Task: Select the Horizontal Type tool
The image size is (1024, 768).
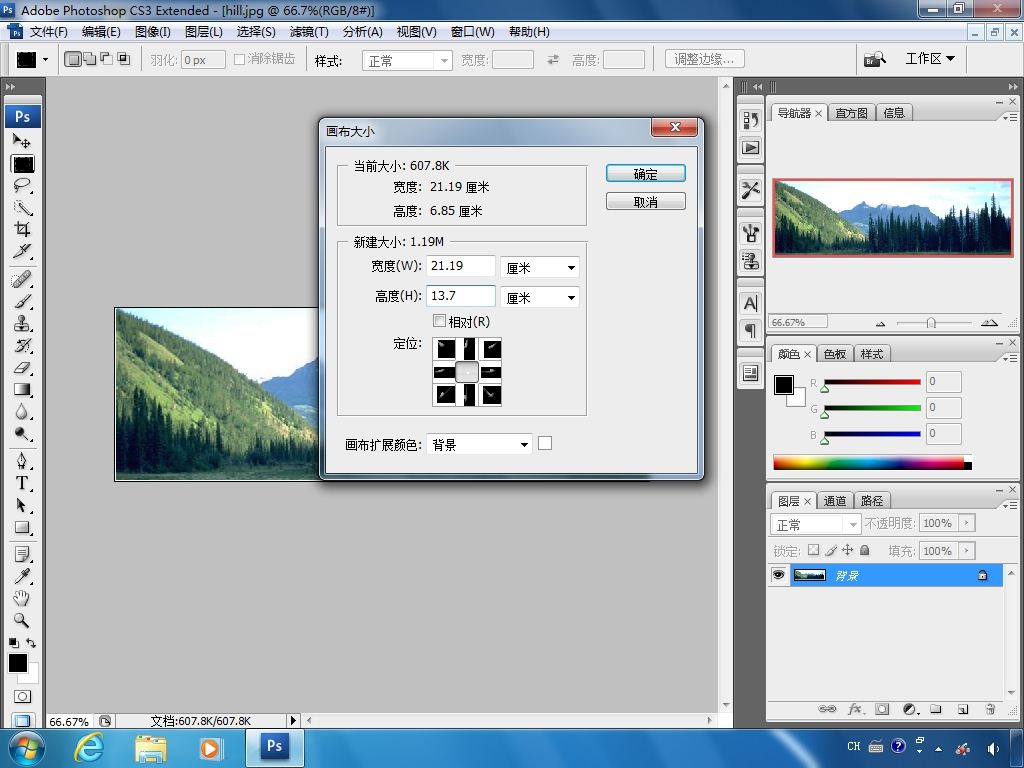Action: tap(22, 483)
